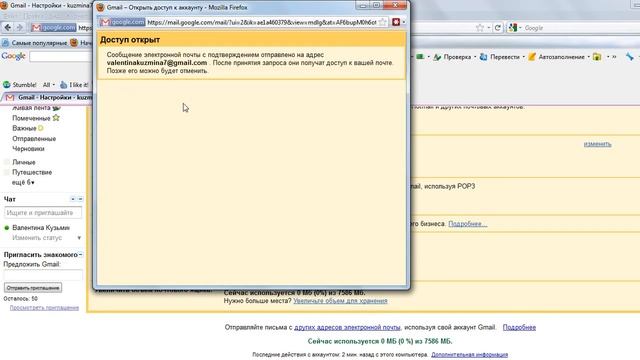Collapse the "Пригласить знакомого" section

80,255
